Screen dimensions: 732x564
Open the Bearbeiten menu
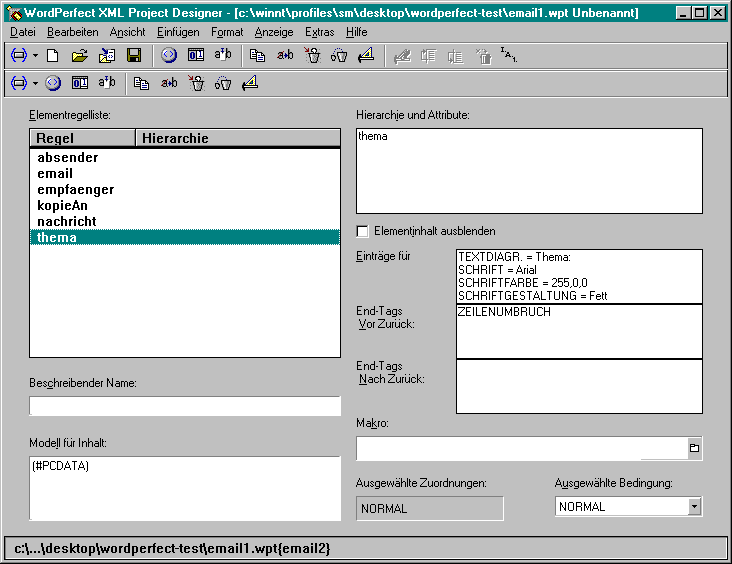(73, 32)
